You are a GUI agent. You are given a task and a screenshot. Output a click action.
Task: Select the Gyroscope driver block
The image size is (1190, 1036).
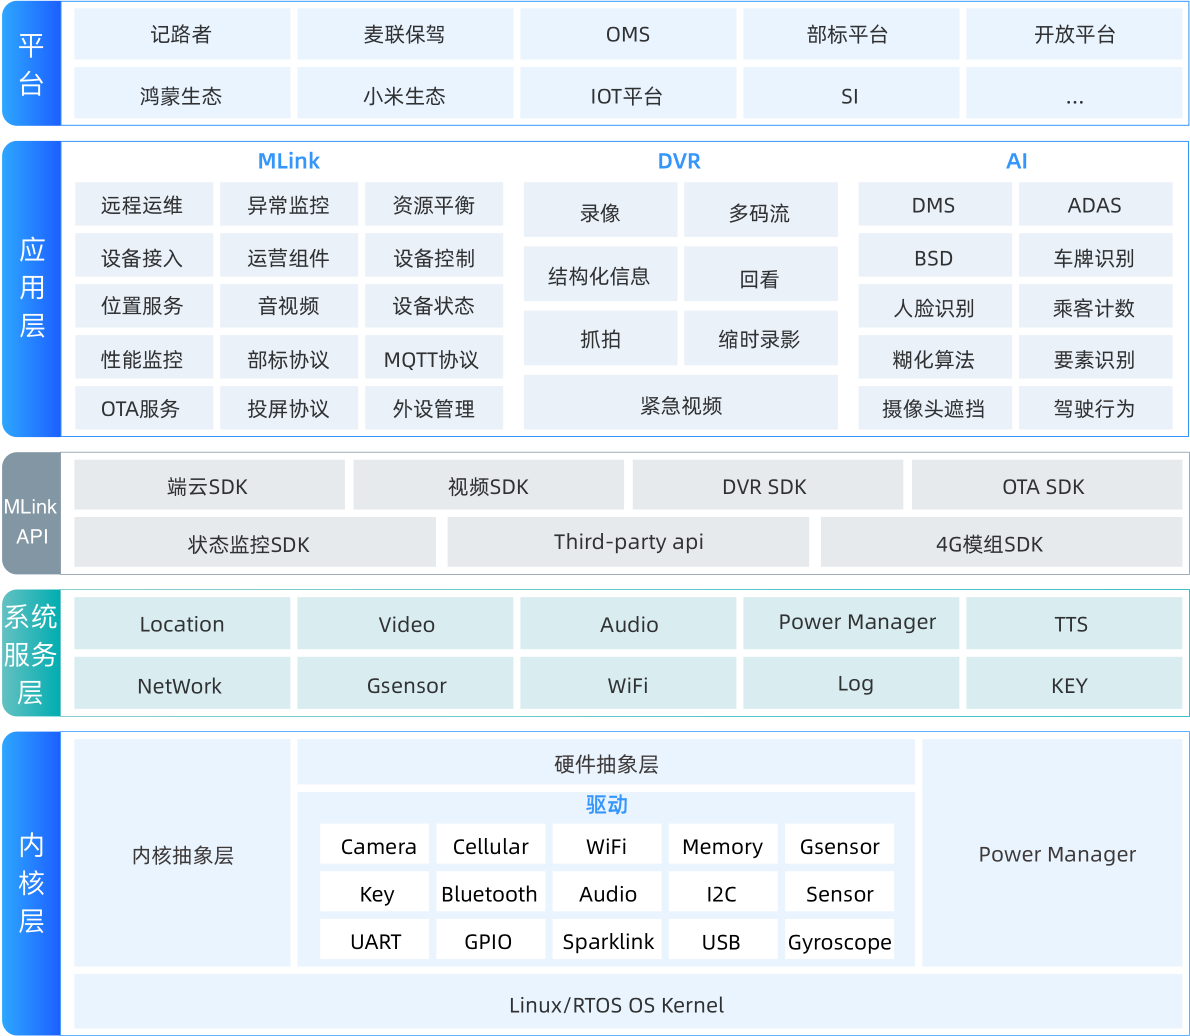839,941
